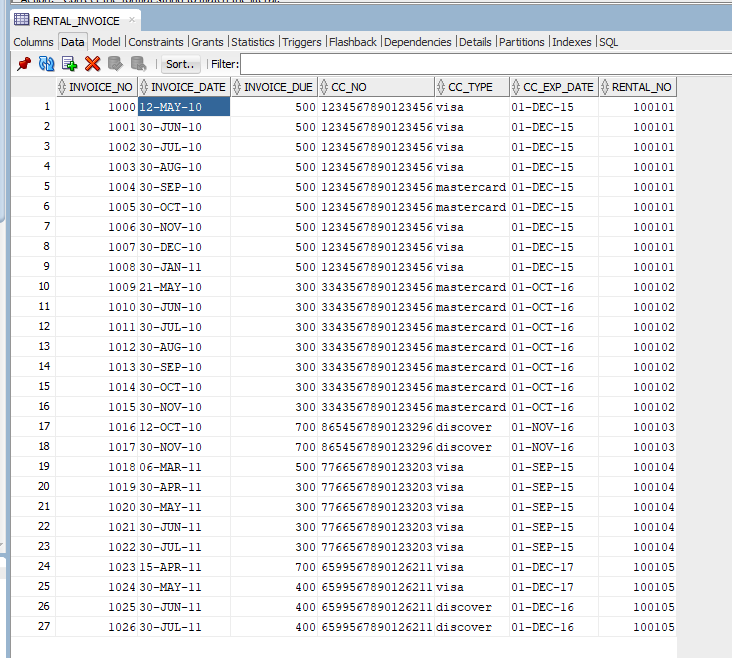
Task: Select invoice number cell 1014
Action: (97, 387)
